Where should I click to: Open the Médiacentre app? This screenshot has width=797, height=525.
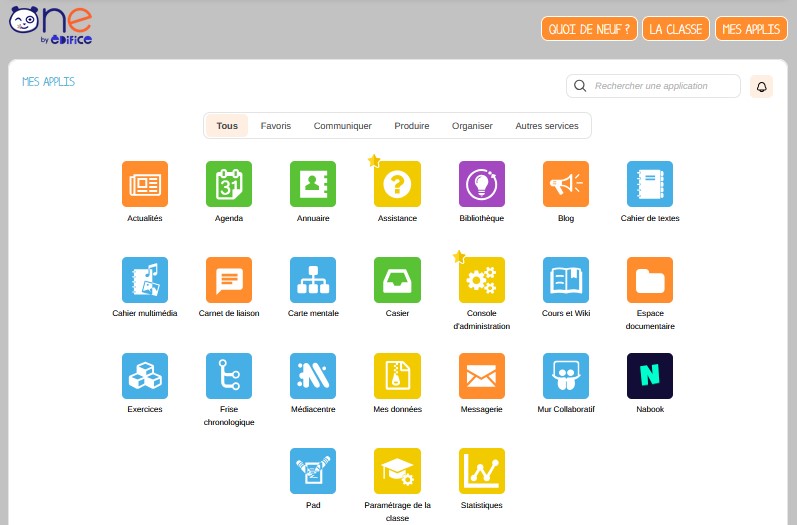pyautogui.click(x=313, y=376)
